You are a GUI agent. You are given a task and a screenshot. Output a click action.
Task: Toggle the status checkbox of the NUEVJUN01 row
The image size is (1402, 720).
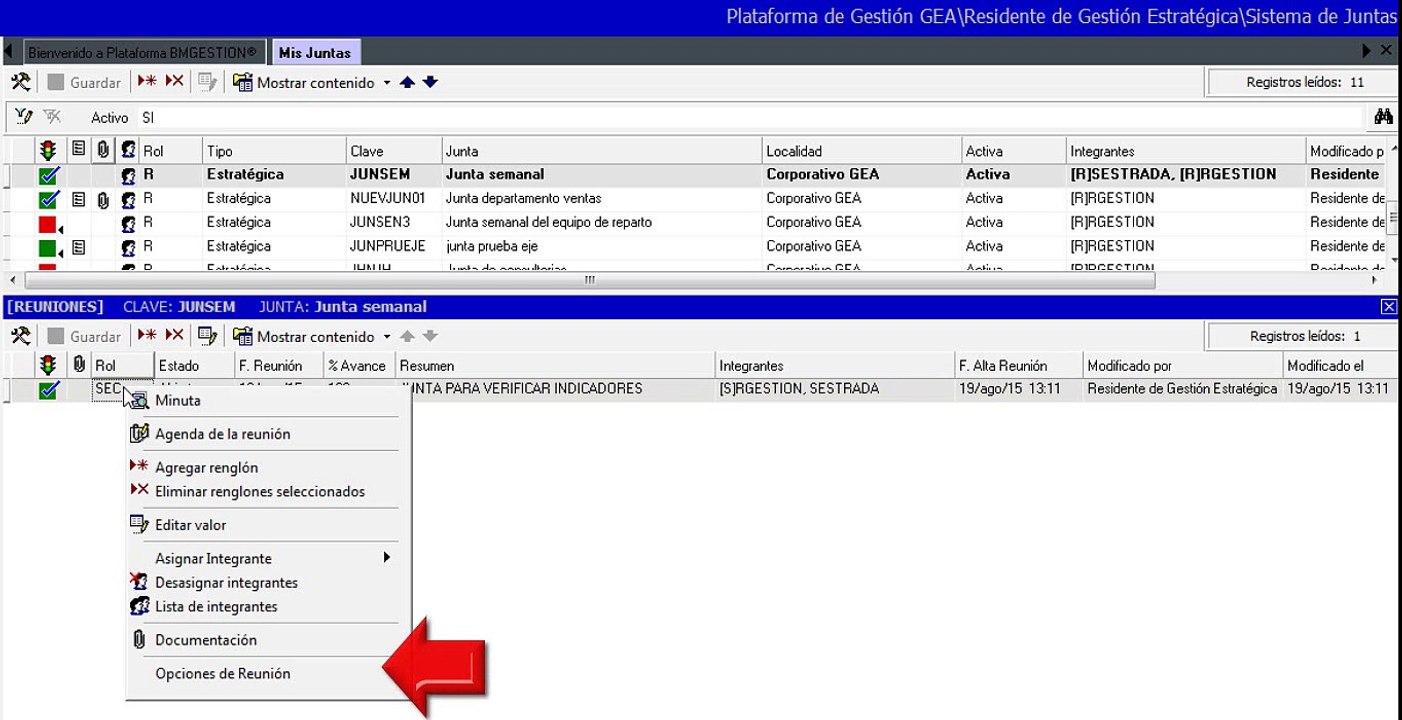48,199
